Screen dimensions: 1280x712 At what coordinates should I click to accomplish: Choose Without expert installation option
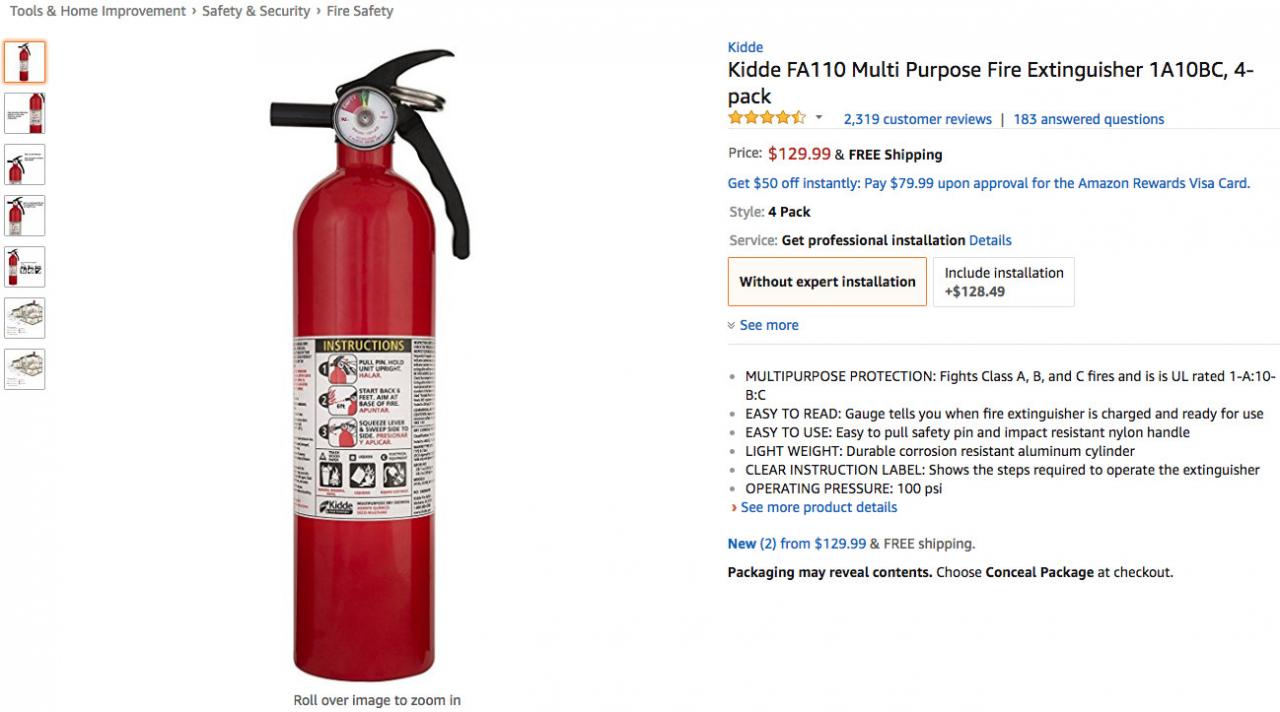[x=827, y=282]
